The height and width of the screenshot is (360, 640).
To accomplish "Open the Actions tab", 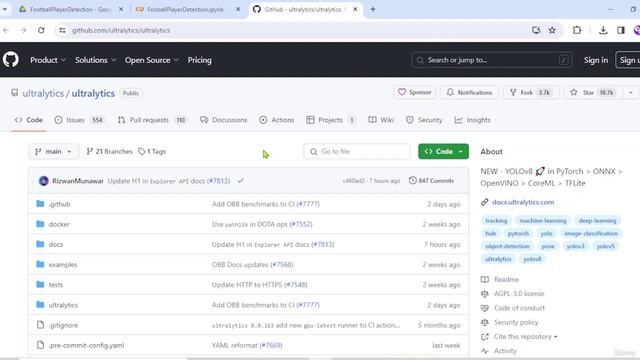I will pyautogui.click(x=277, y=120).
